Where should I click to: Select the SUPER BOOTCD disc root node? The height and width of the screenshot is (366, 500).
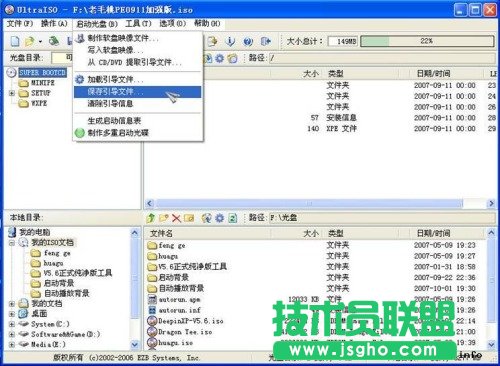42,72
